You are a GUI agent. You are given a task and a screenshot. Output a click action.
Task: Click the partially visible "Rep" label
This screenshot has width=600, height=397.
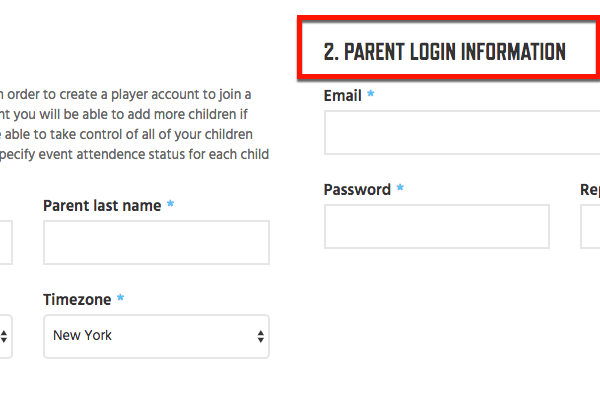[x=590, y=190]
